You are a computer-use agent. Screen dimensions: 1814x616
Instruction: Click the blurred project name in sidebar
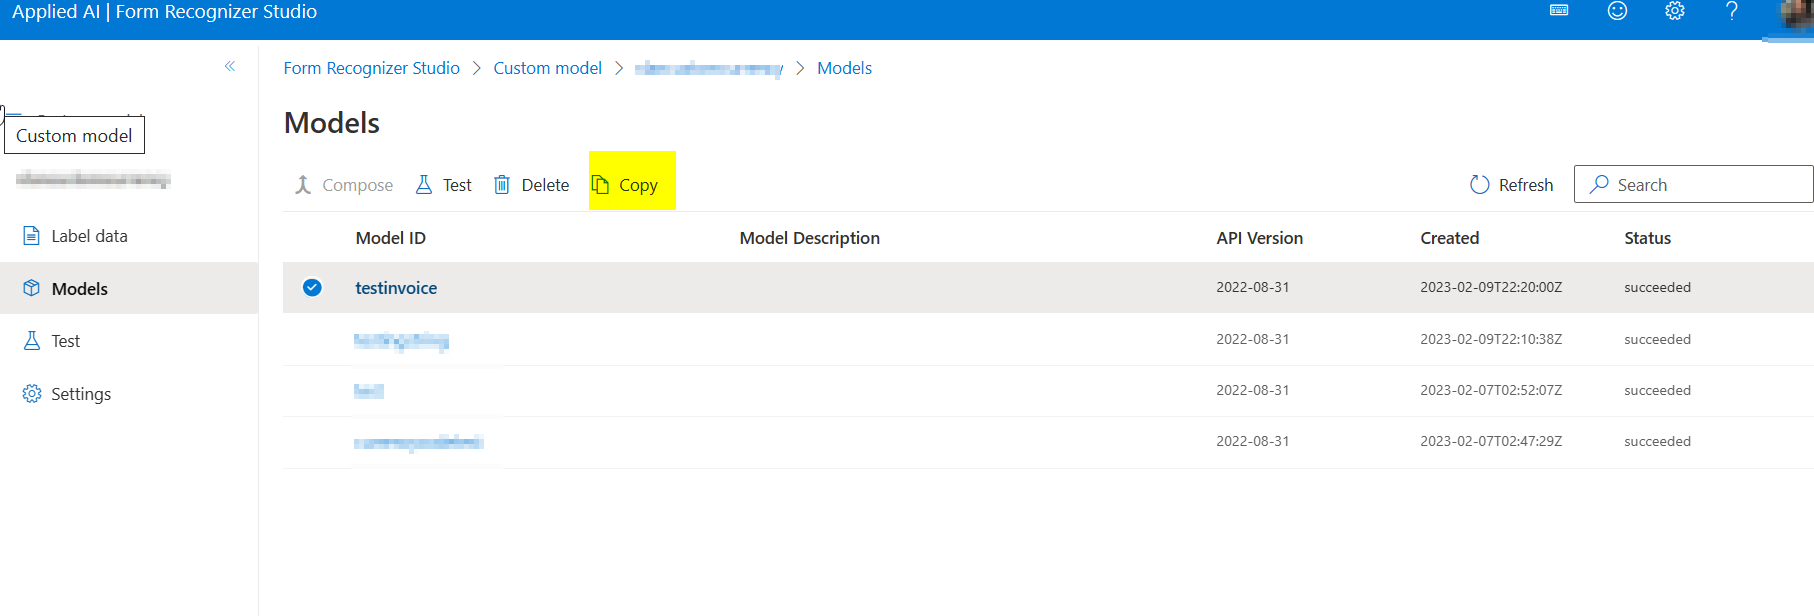(x=93, y=180)
